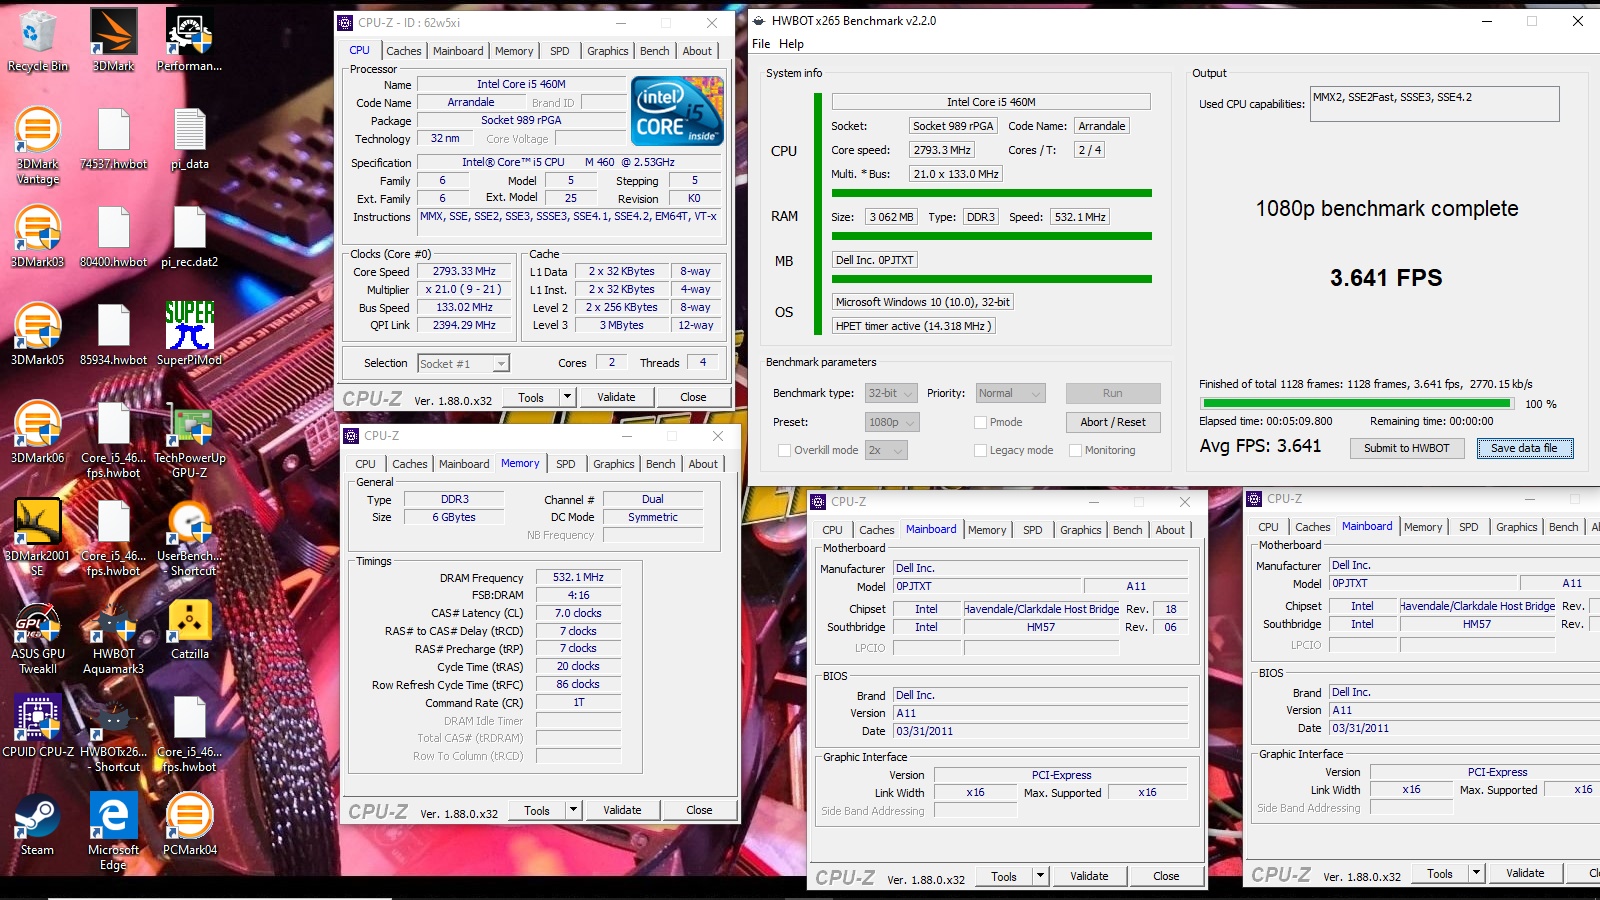Open the Help menu in HWBOT x265
Image resolution: width=1600 pixels, height=900 pixels.
coord(791,44)
